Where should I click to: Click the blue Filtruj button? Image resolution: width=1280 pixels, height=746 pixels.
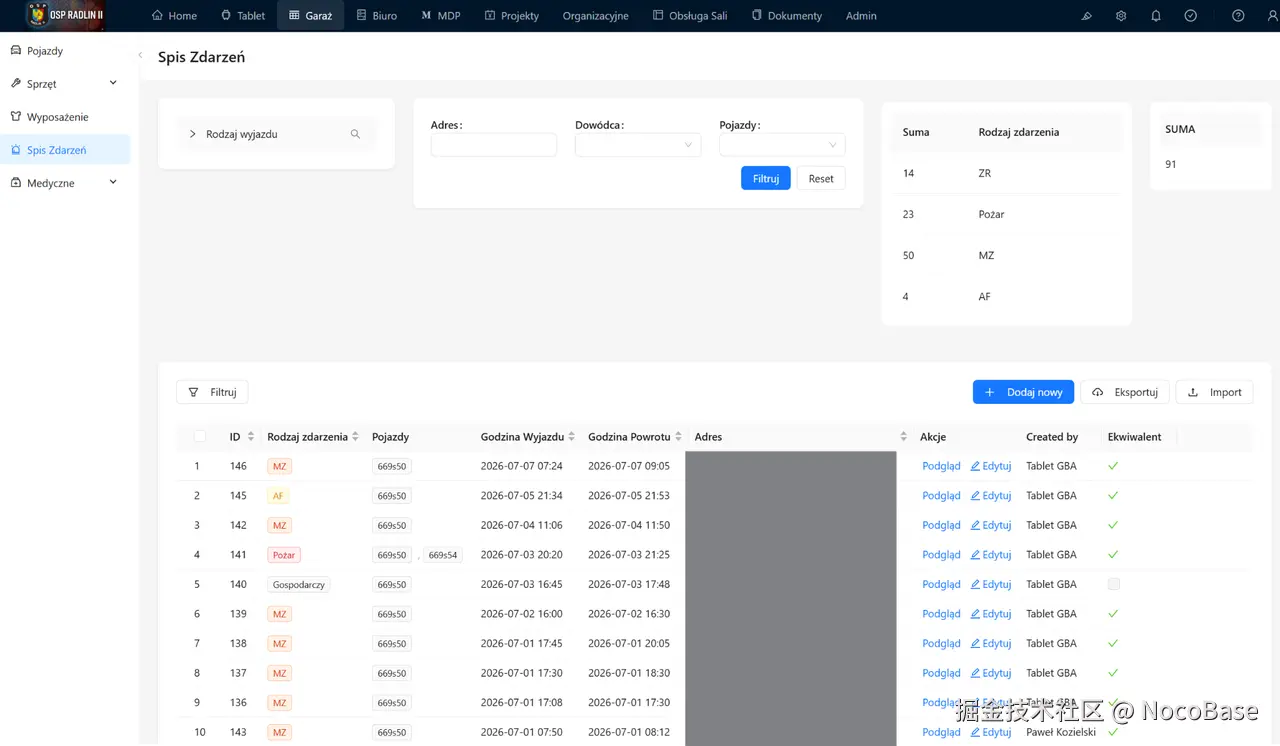(x=766, y=178)
